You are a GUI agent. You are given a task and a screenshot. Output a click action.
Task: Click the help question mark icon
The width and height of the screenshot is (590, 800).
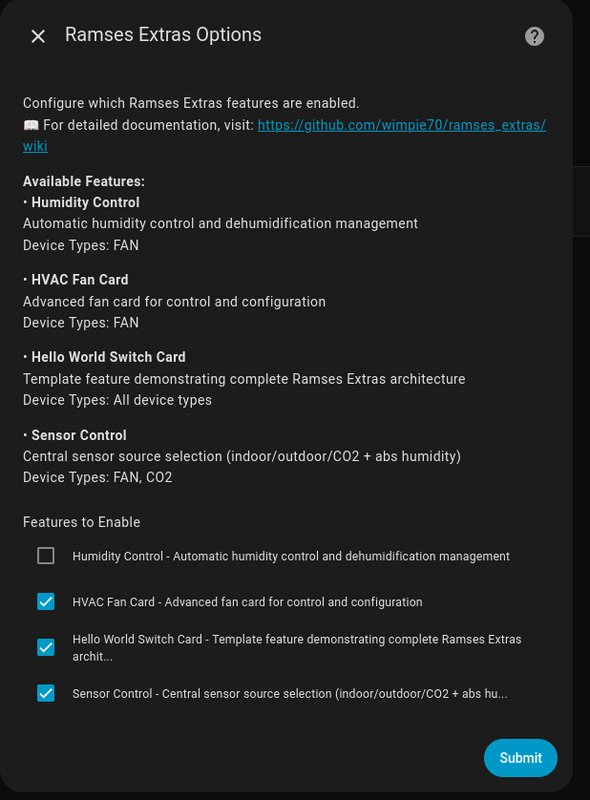[x=533, y=36]
